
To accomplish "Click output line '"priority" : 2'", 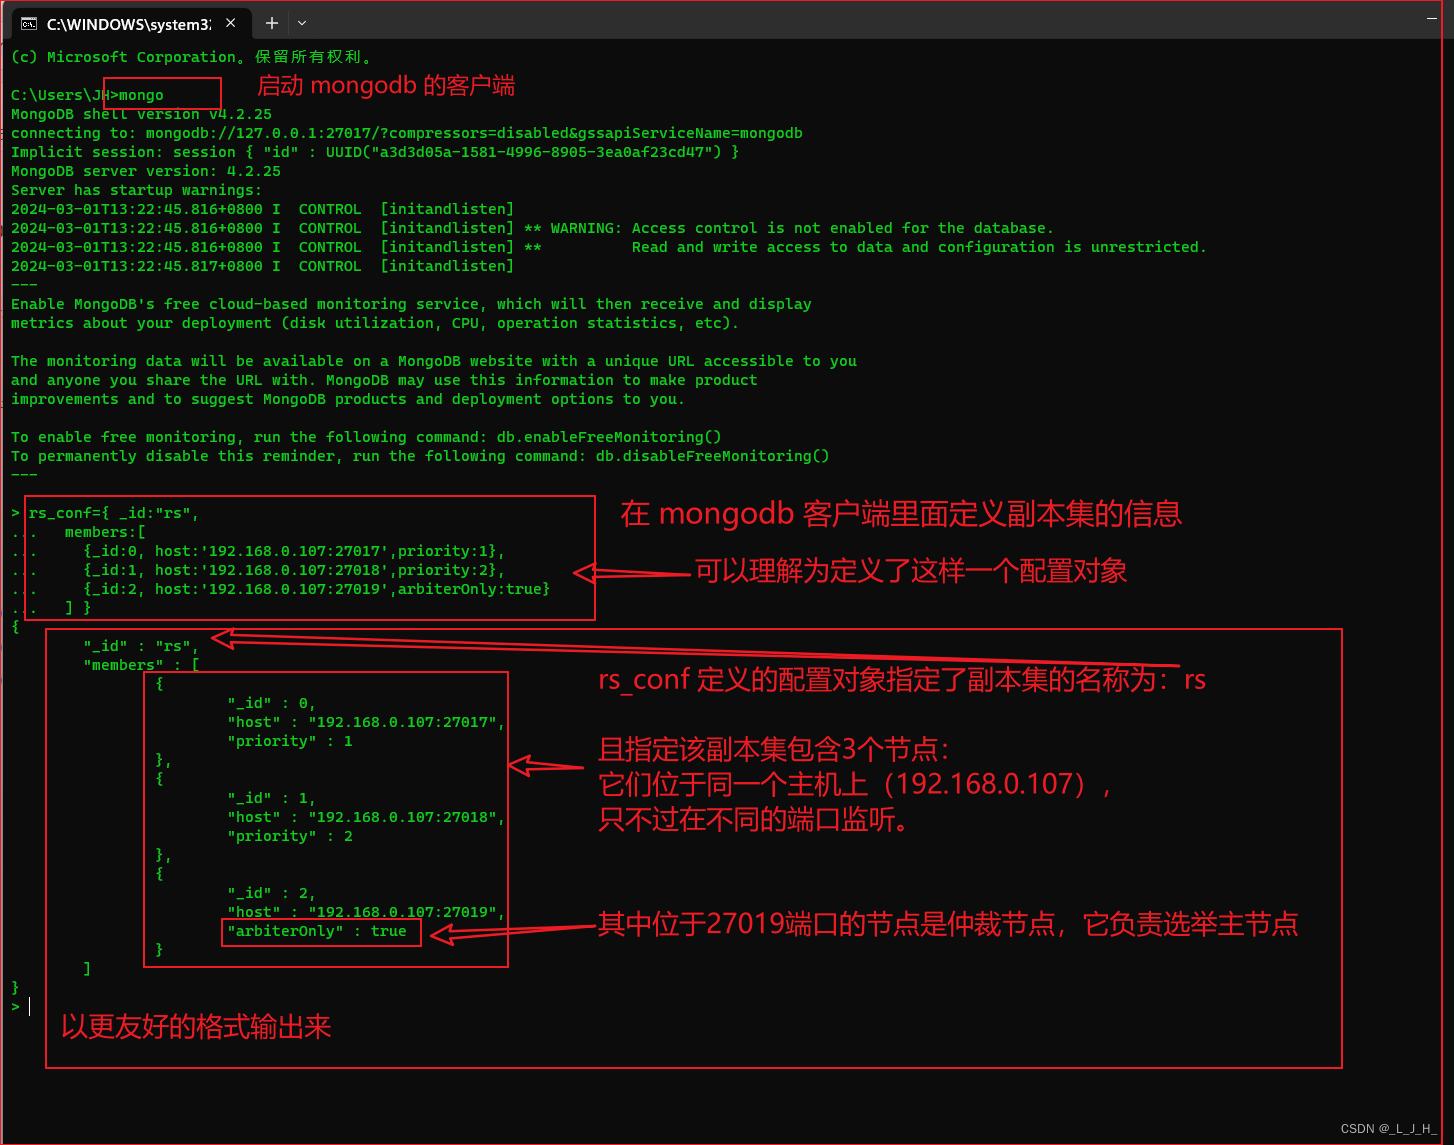I will click(x=290, y=836).
